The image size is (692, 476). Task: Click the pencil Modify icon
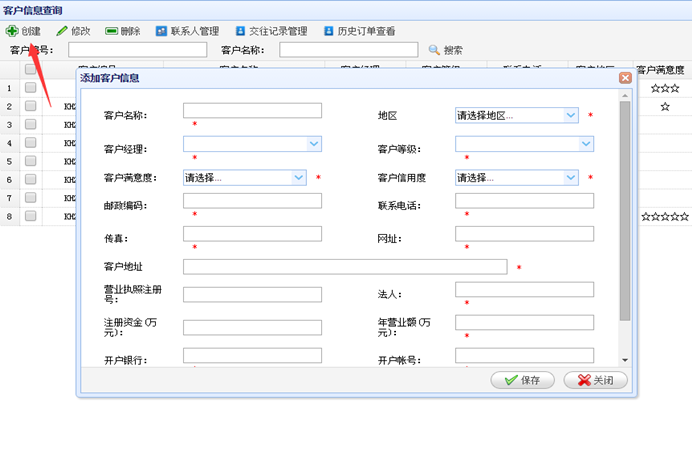click(62, 31)
